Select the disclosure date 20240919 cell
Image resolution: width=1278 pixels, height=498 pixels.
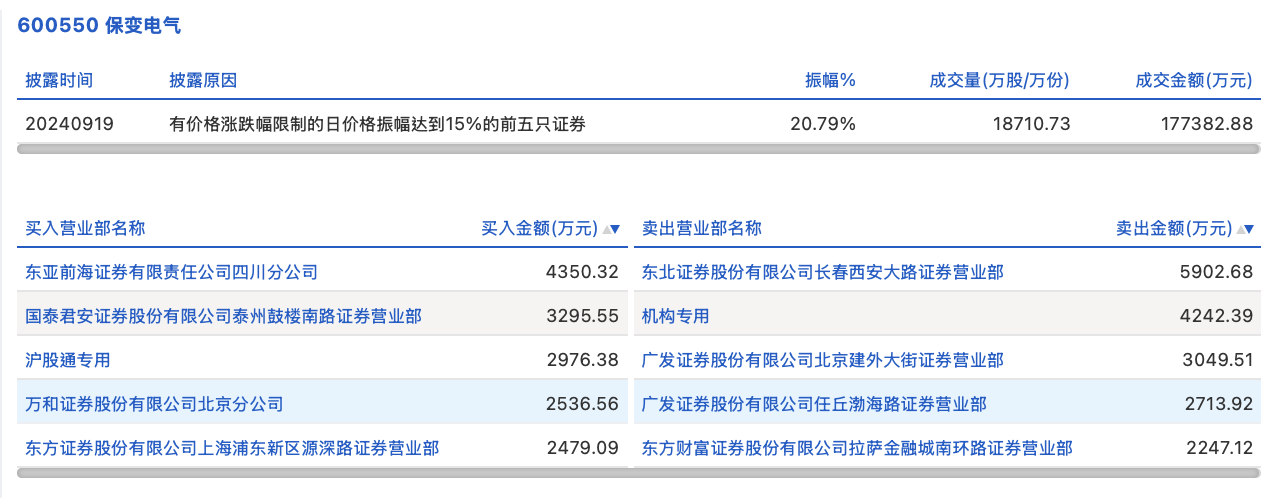(x=70, y=124)
